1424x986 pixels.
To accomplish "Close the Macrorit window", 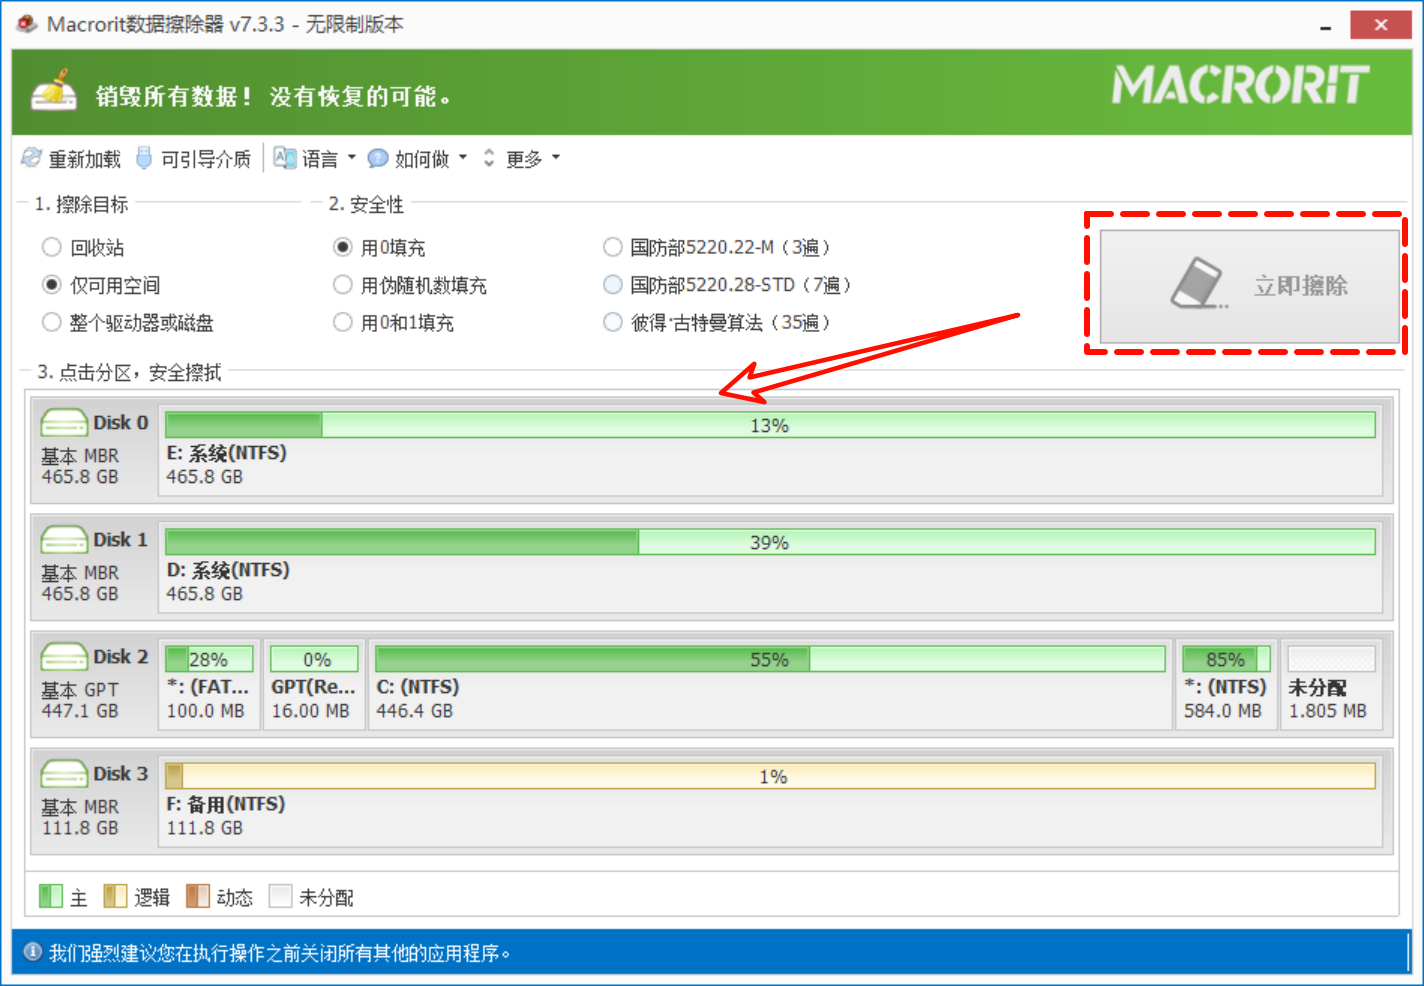I will pos(1381,25).
